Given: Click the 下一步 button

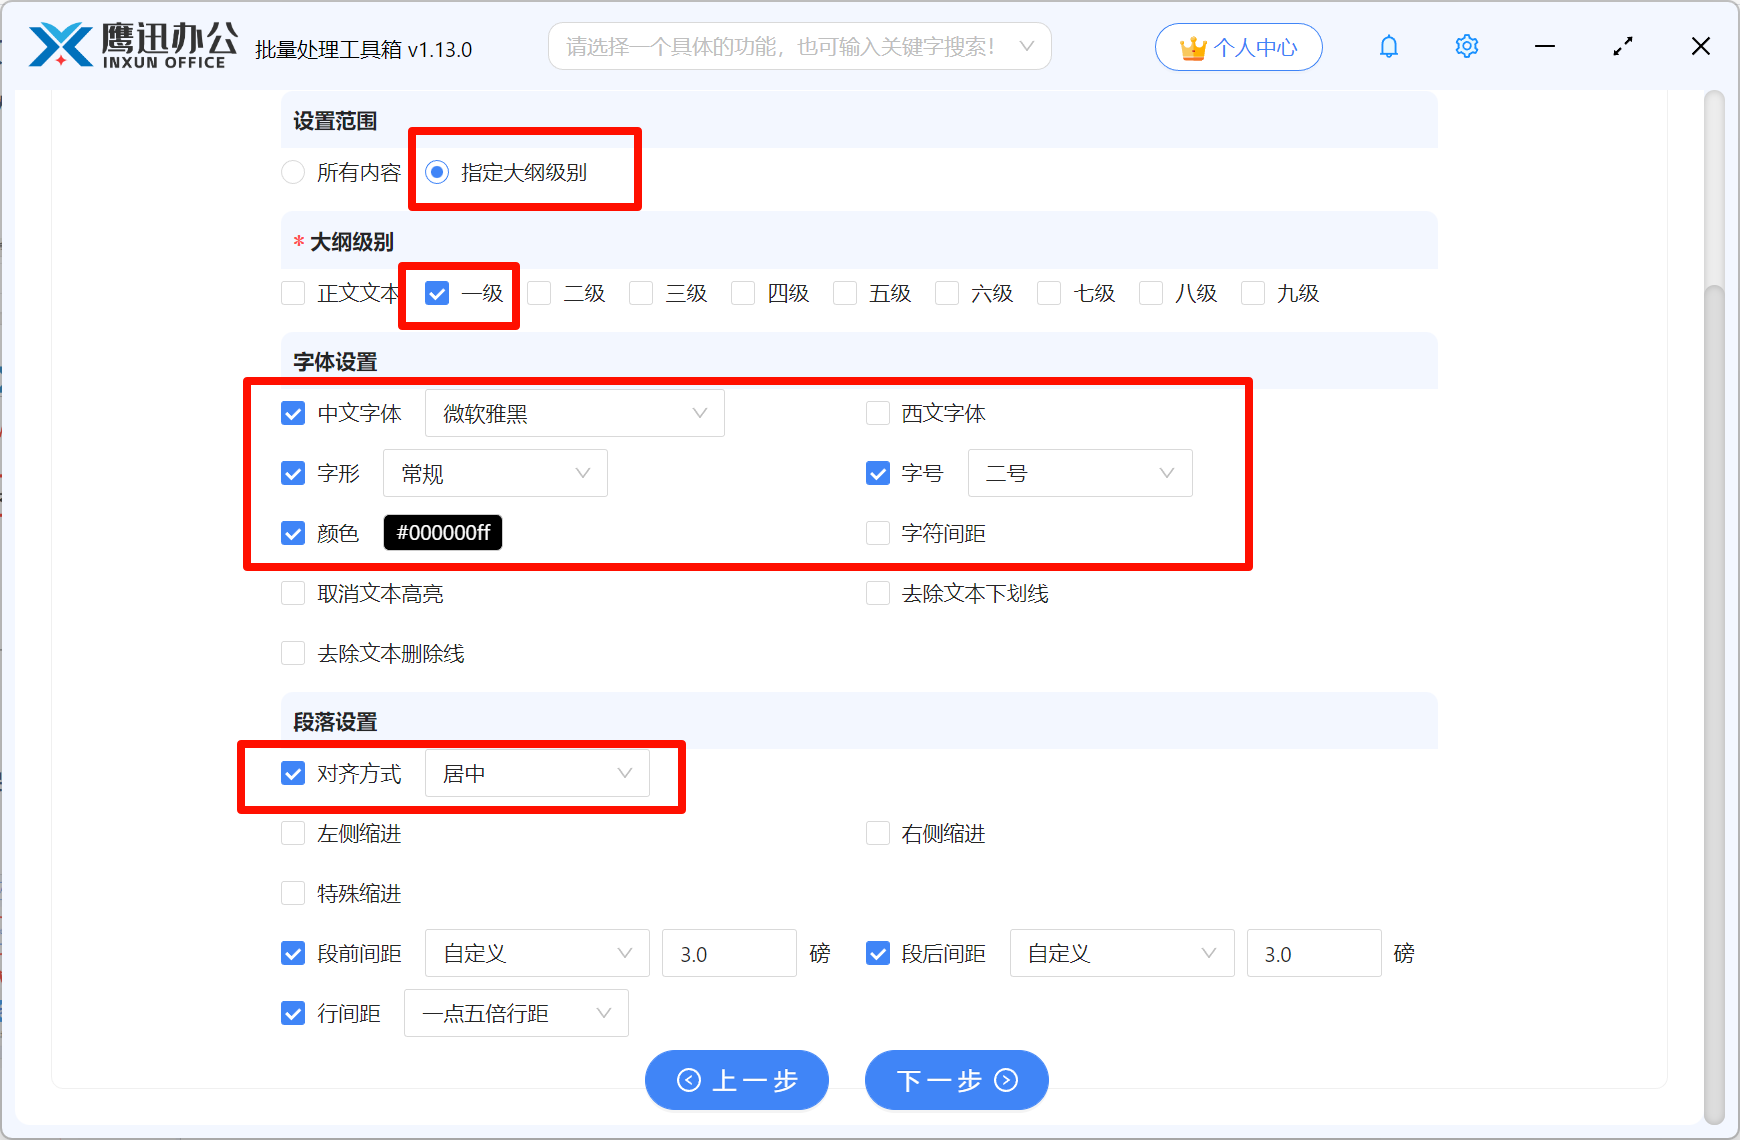Looking at the screenshot, I should [955, 1080].
